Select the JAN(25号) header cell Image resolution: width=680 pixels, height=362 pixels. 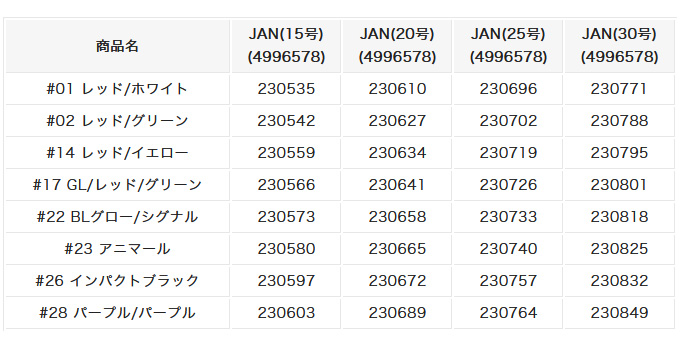[x=508, y=46]
